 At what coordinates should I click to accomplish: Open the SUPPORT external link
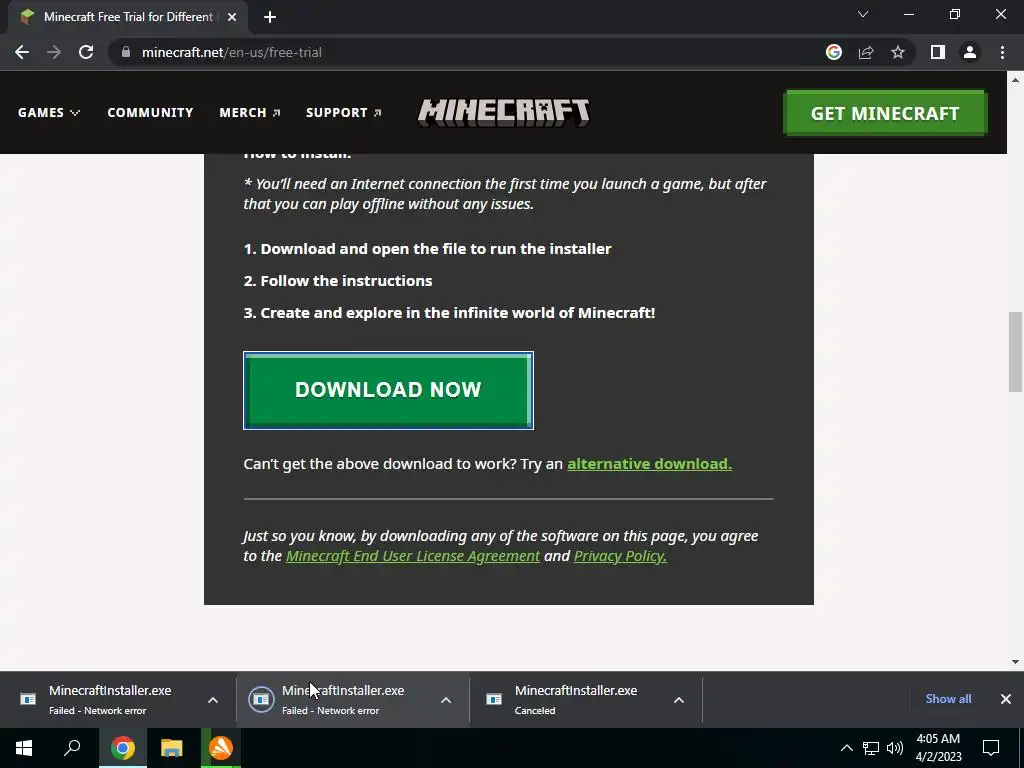(x=344, y=112)
